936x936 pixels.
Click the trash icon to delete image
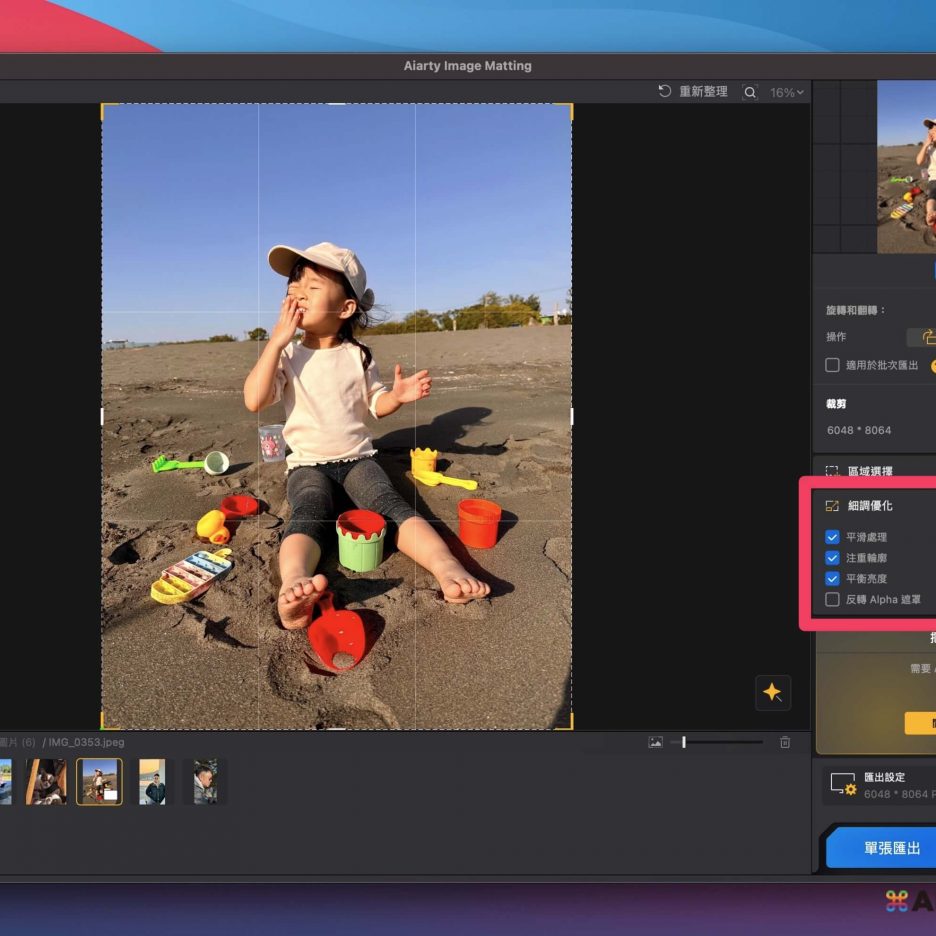(785, 742)
